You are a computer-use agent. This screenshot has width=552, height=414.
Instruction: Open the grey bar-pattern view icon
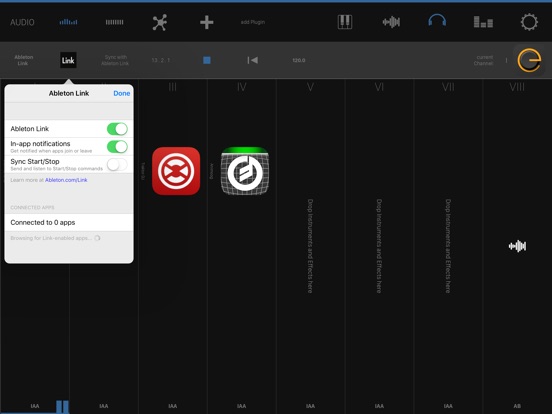click(114, 22)
